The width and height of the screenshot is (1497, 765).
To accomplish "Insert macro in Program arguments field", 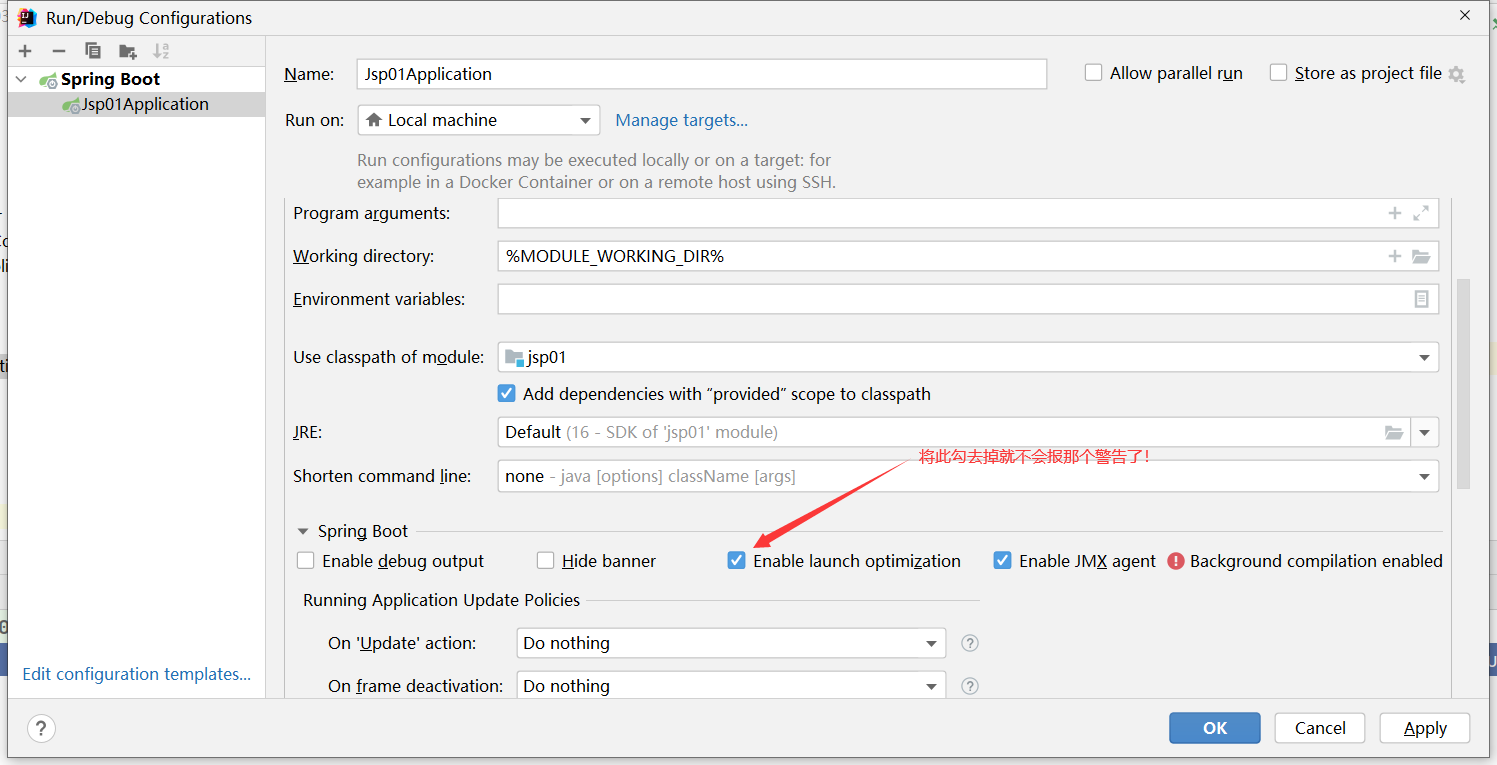I will click(x=1394, y=213).
